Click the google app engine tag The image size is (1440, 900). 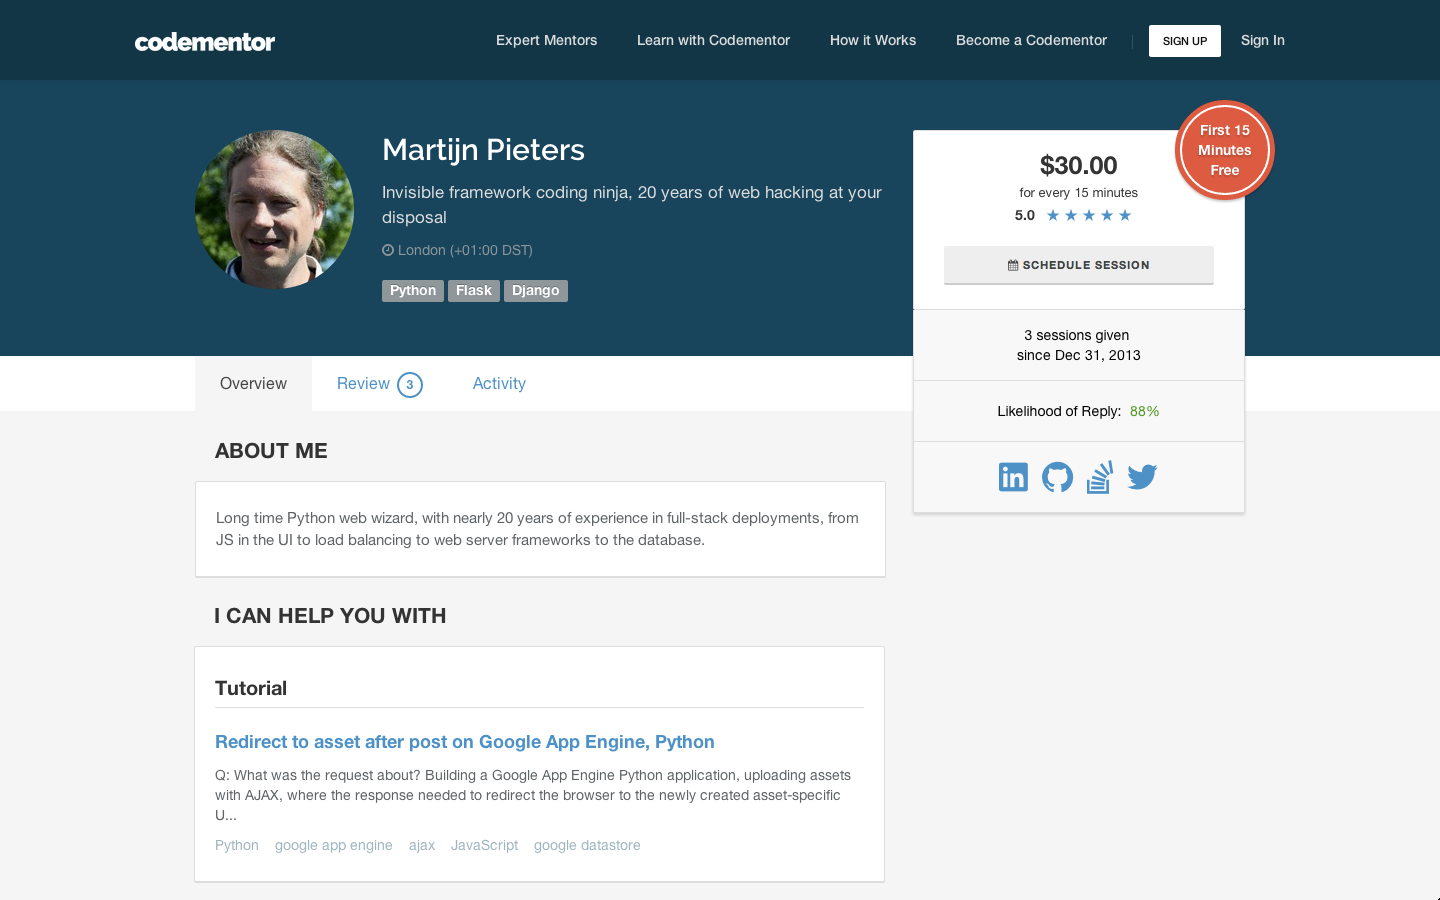334,845
